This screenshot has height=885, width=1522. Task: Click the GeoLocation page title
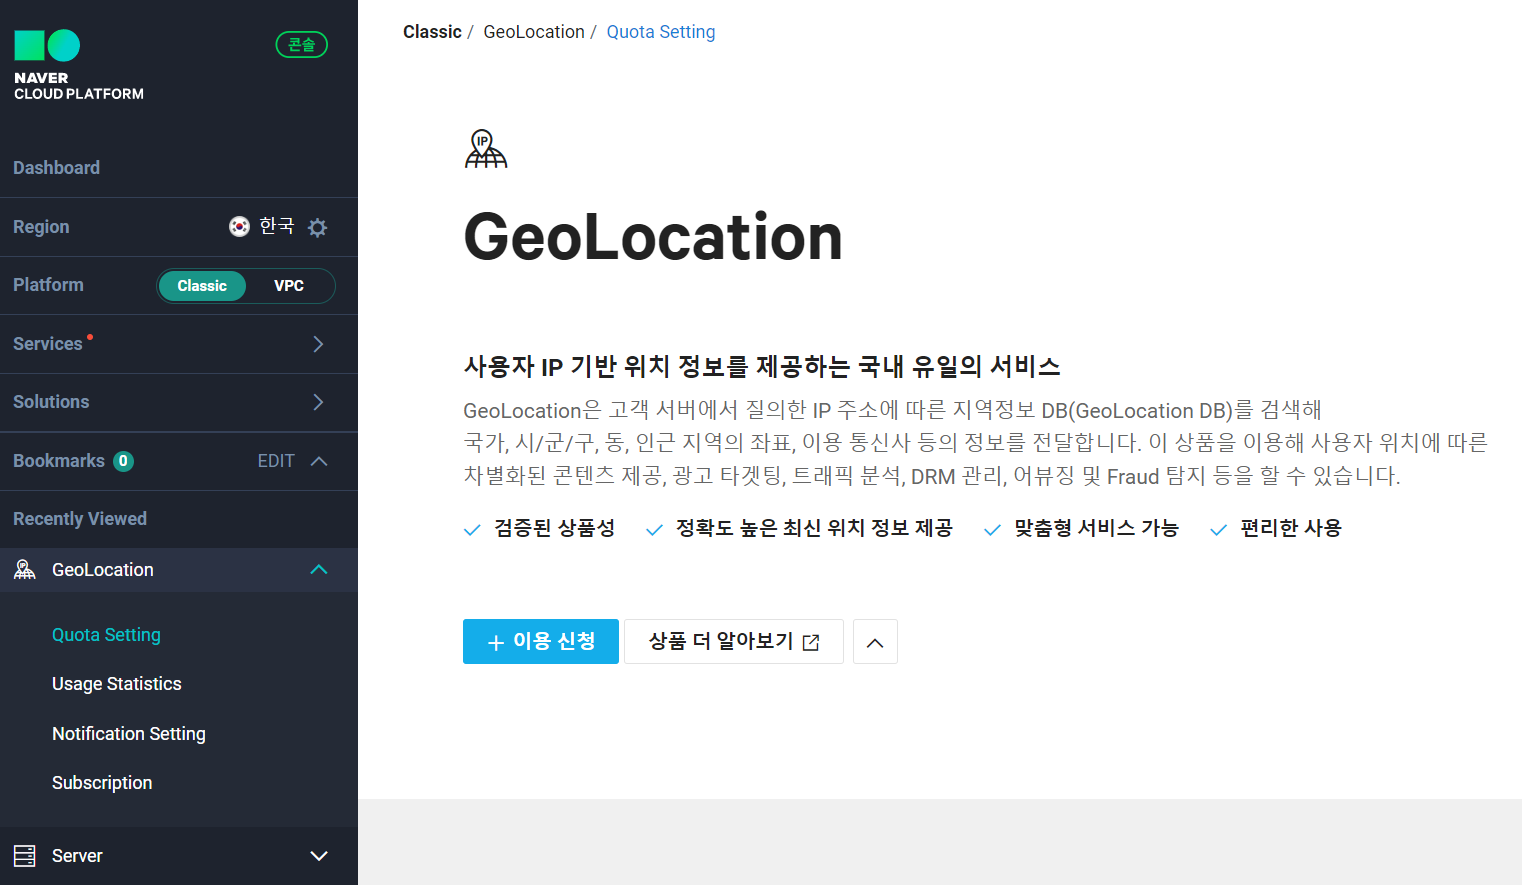click(653, 238)
